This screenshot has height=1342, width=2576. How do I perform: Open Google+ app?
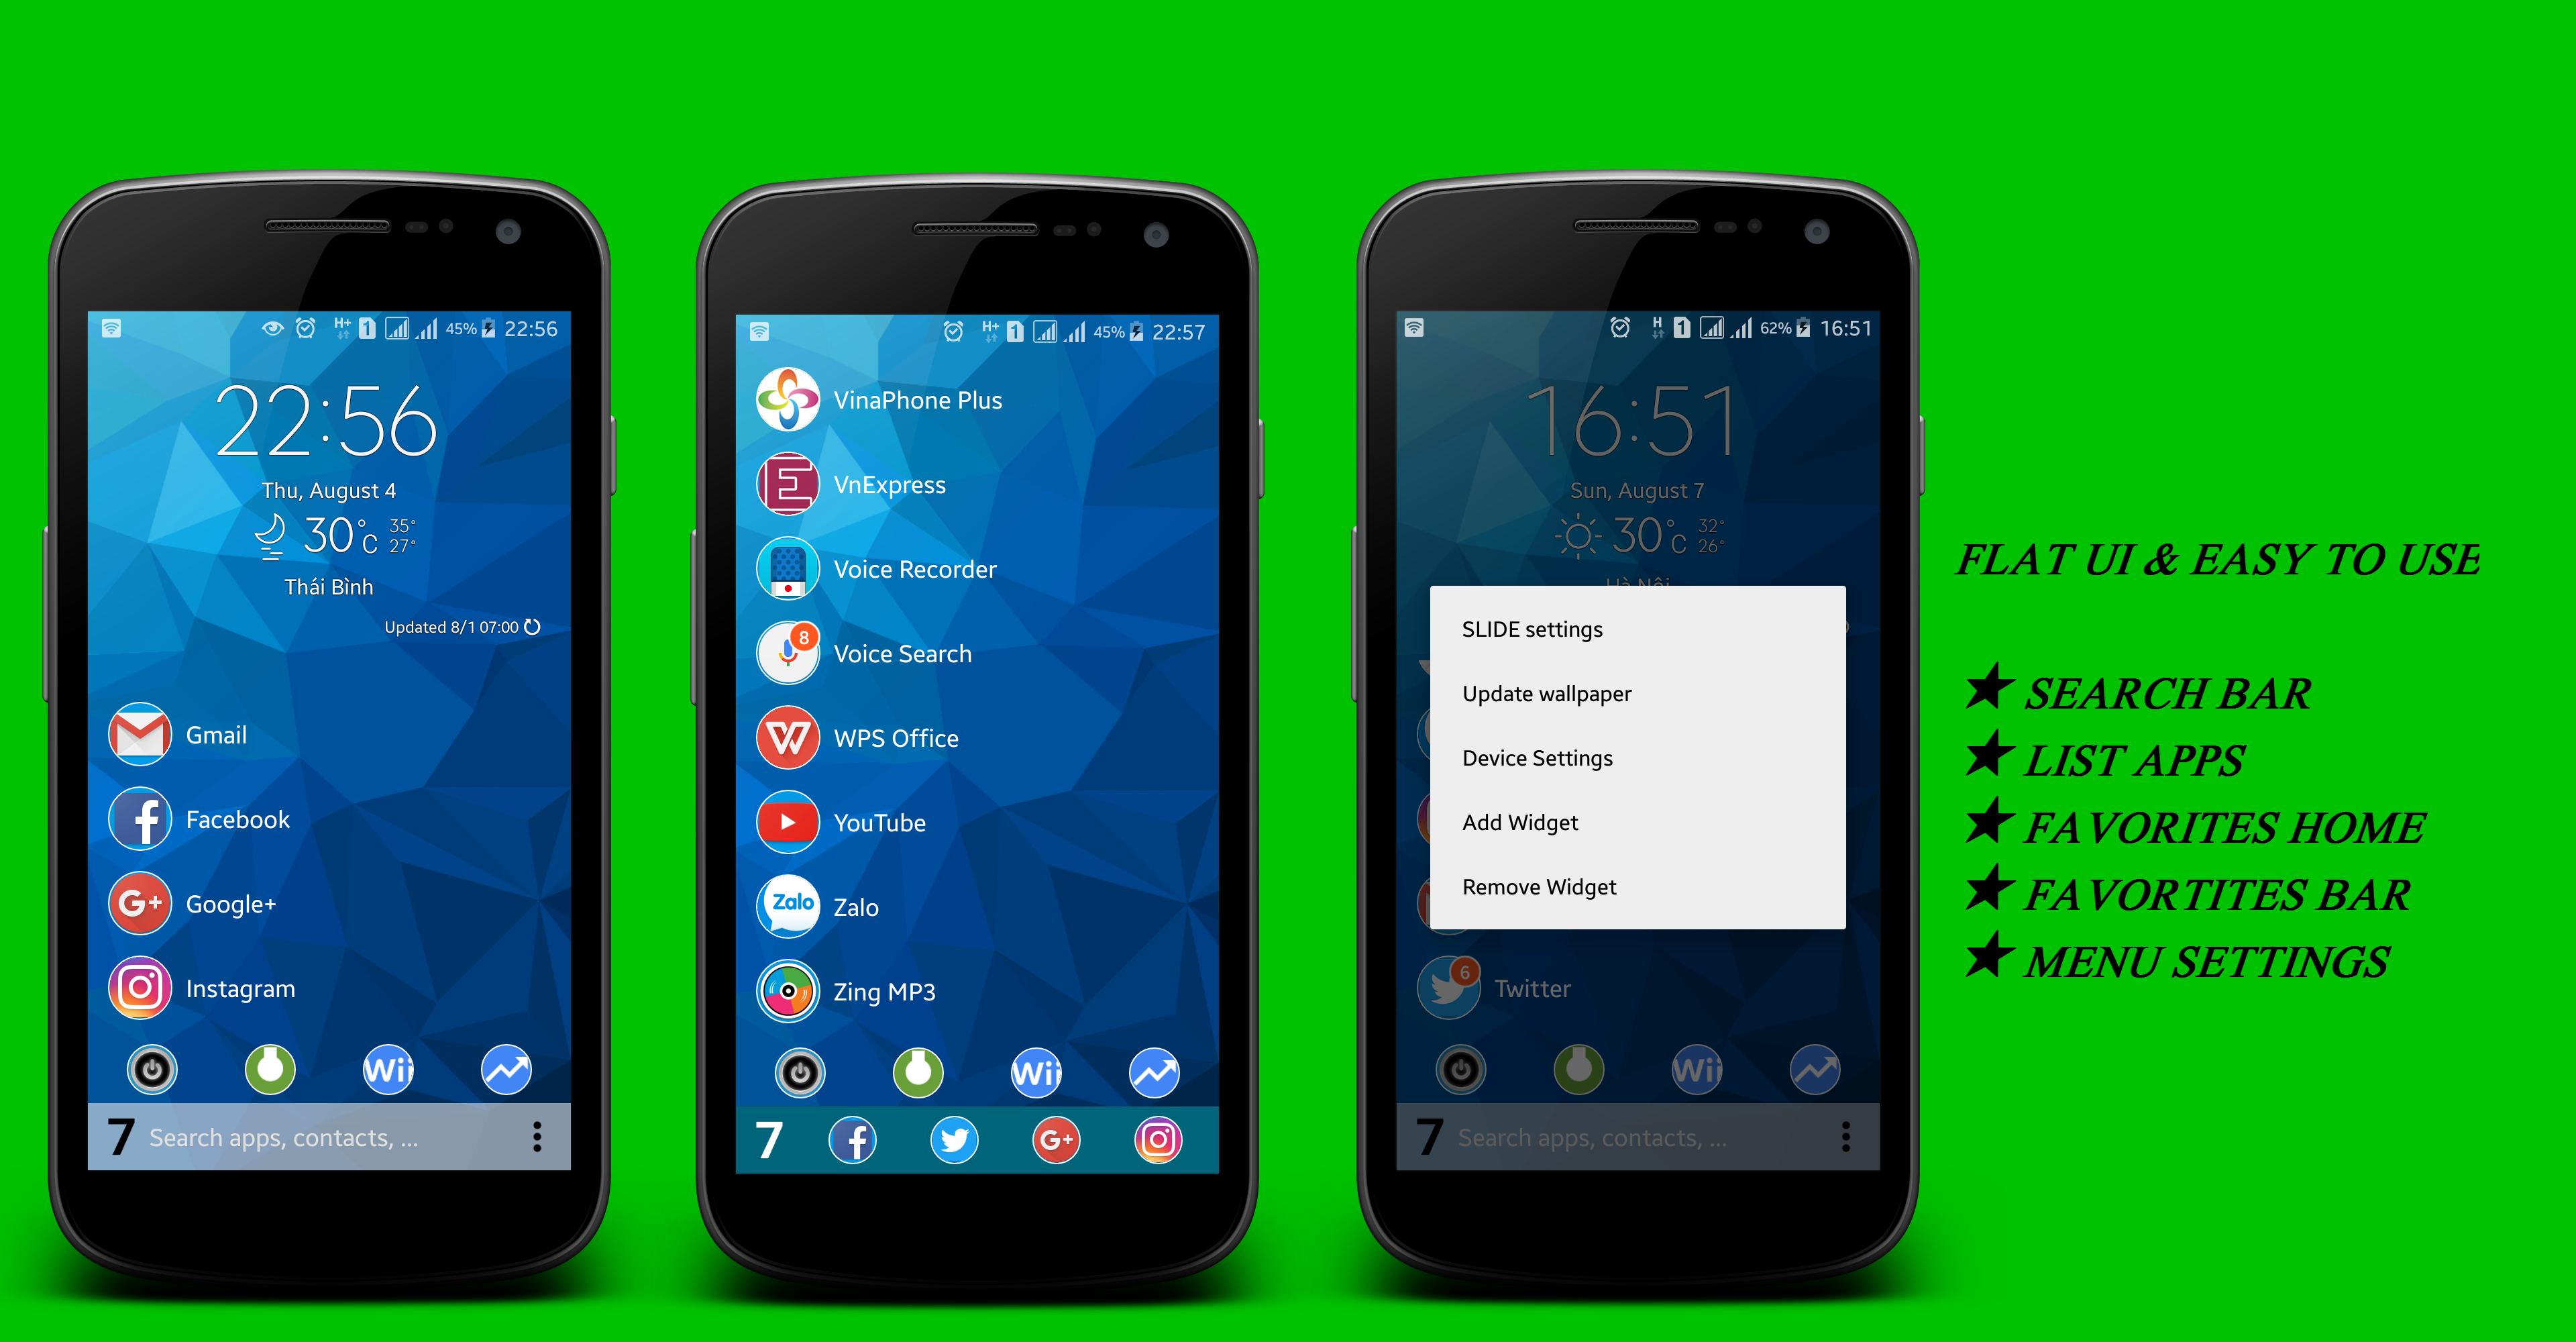[x=140, y=902]
